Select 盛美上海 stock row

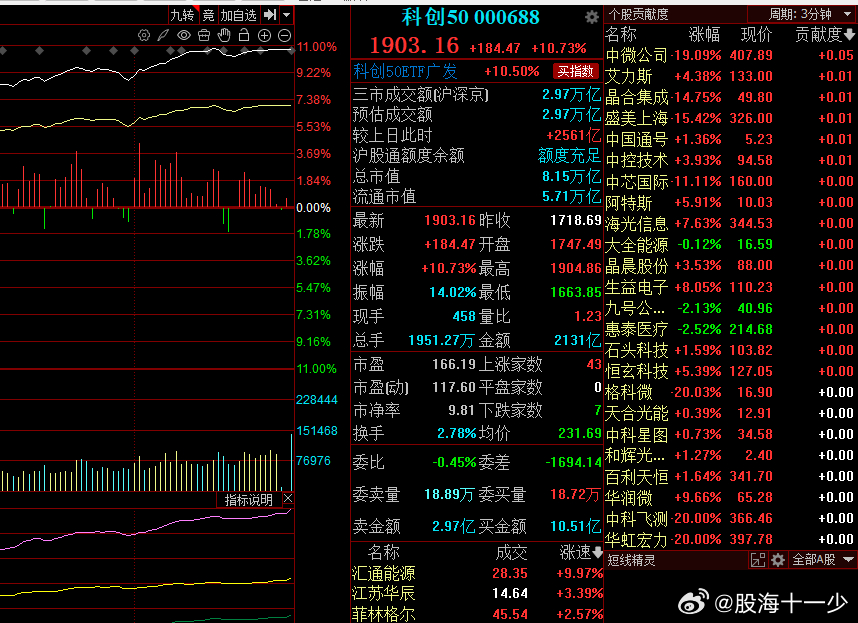click(730, 118)
